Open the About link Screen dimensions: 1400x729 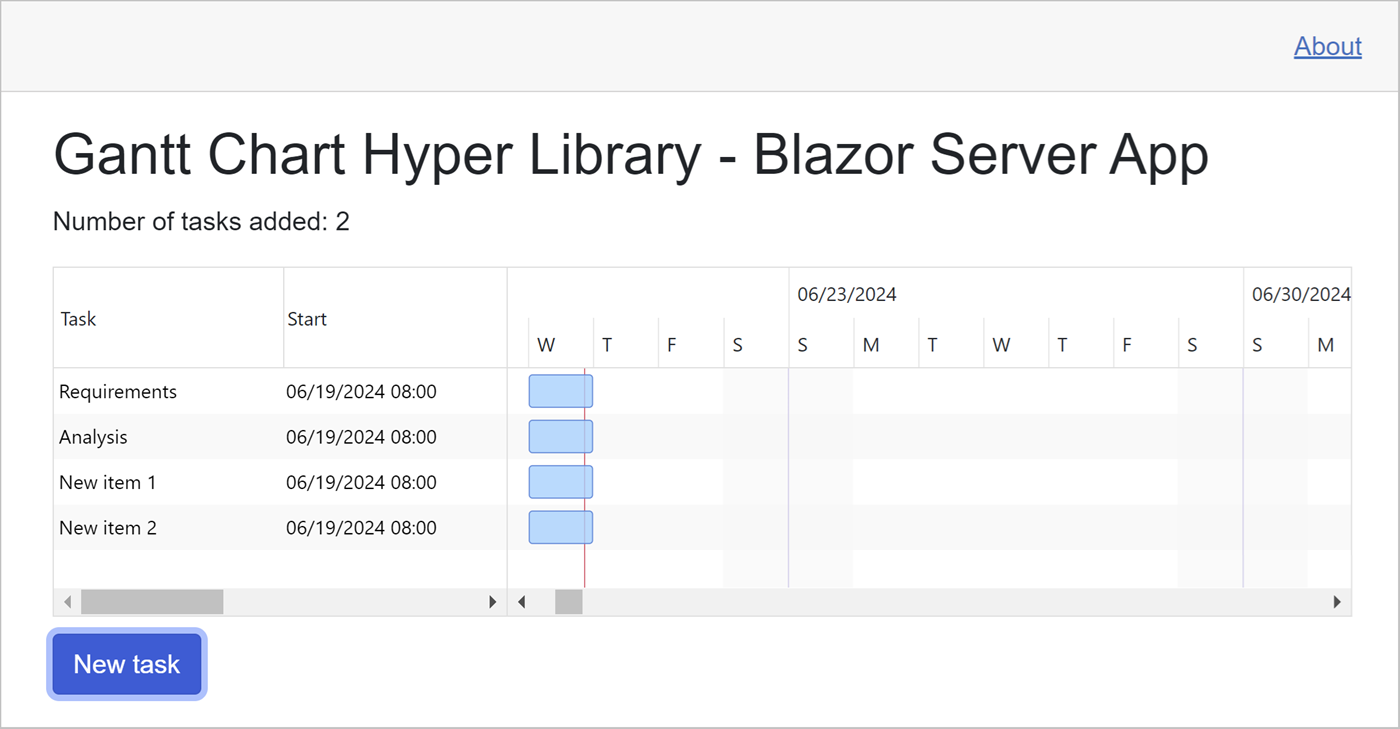[1327, 46]
